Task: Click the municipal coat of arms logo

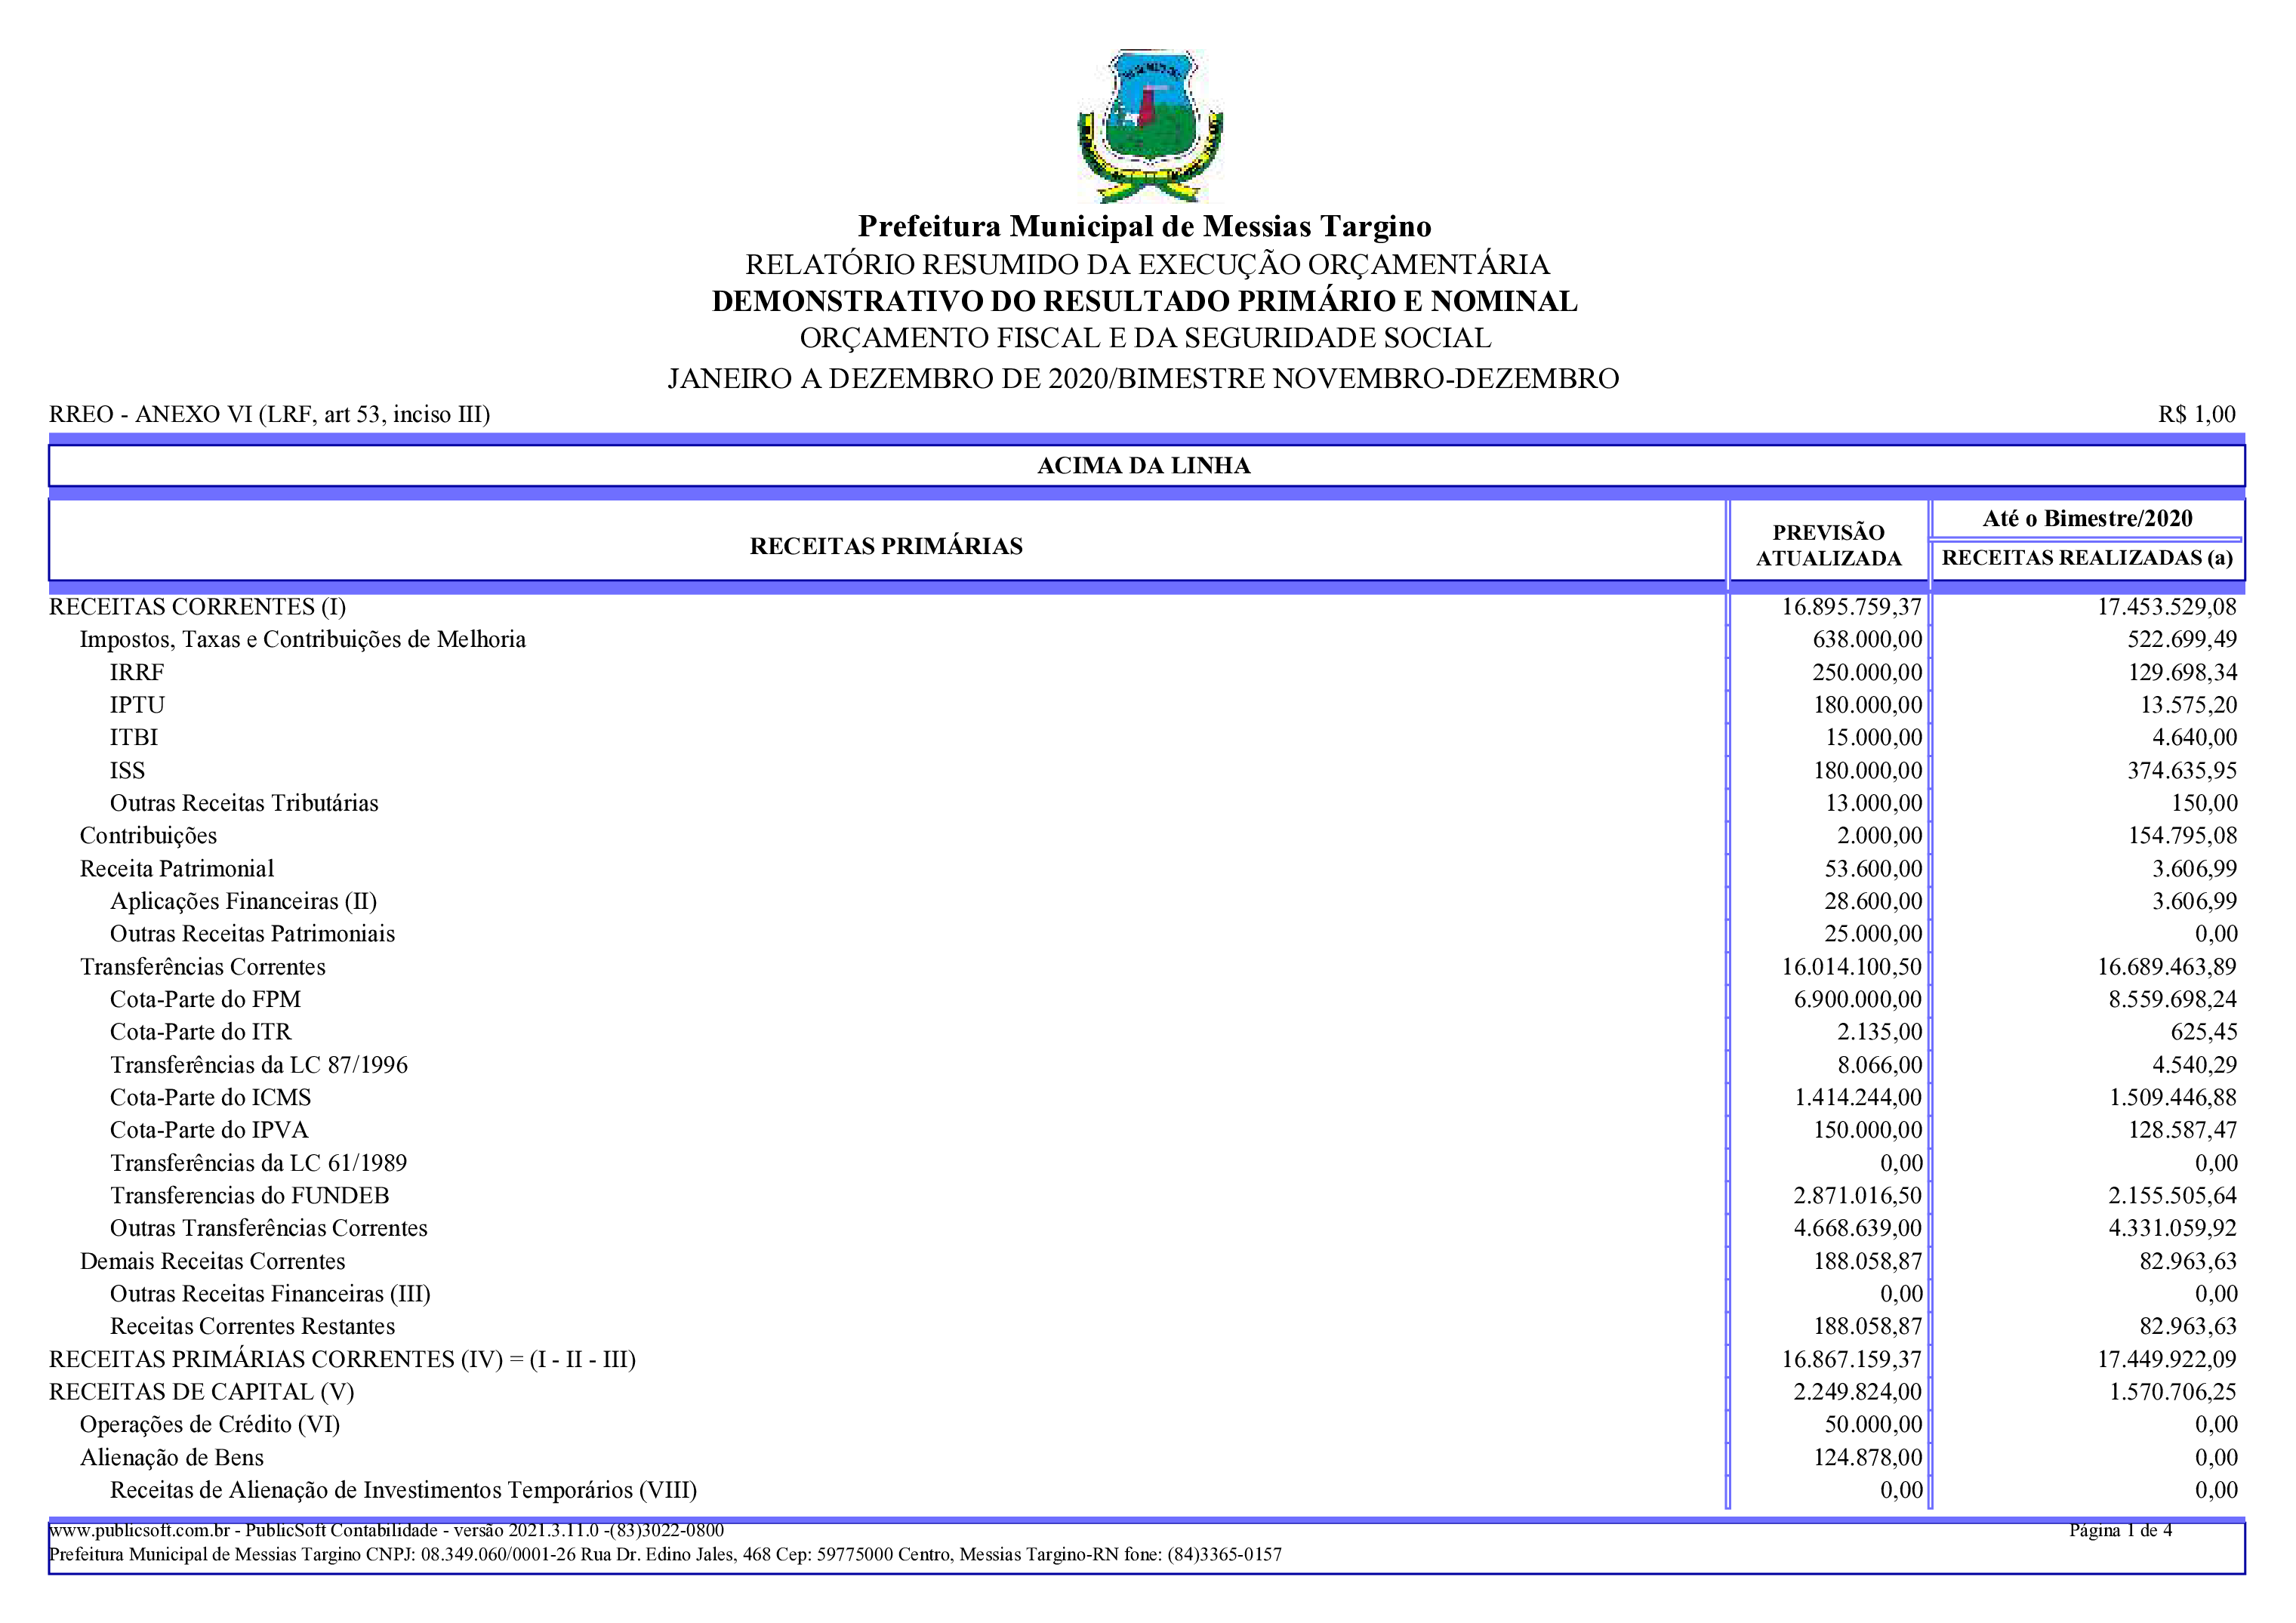Action: click(1149, 126)
